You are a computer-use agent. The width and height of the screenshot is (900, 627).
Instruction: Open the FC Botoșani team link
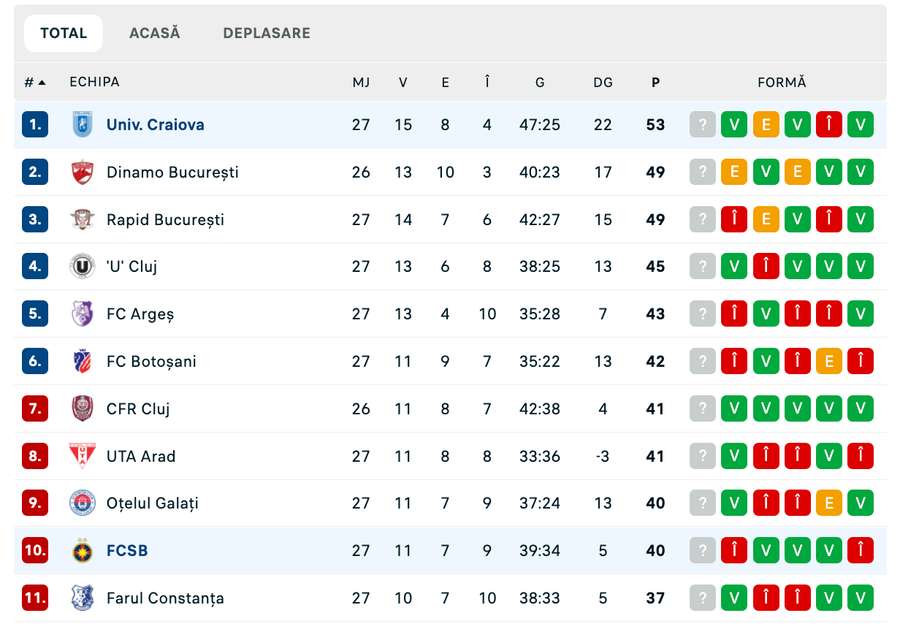tap(151, 361)
